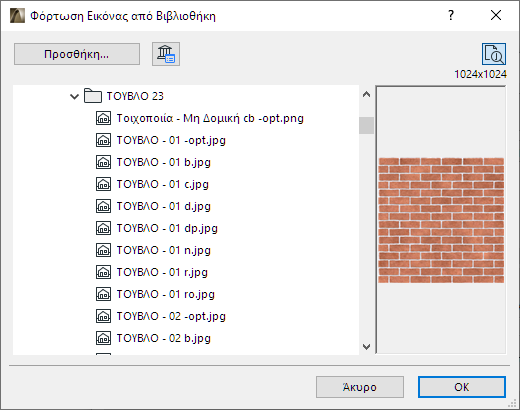The width and height of the screenshot is (520, 410).
Task: Click icon of ΤΟΥΒΛΟ - 01 n.jpg
Action: [x=103, y=250]
